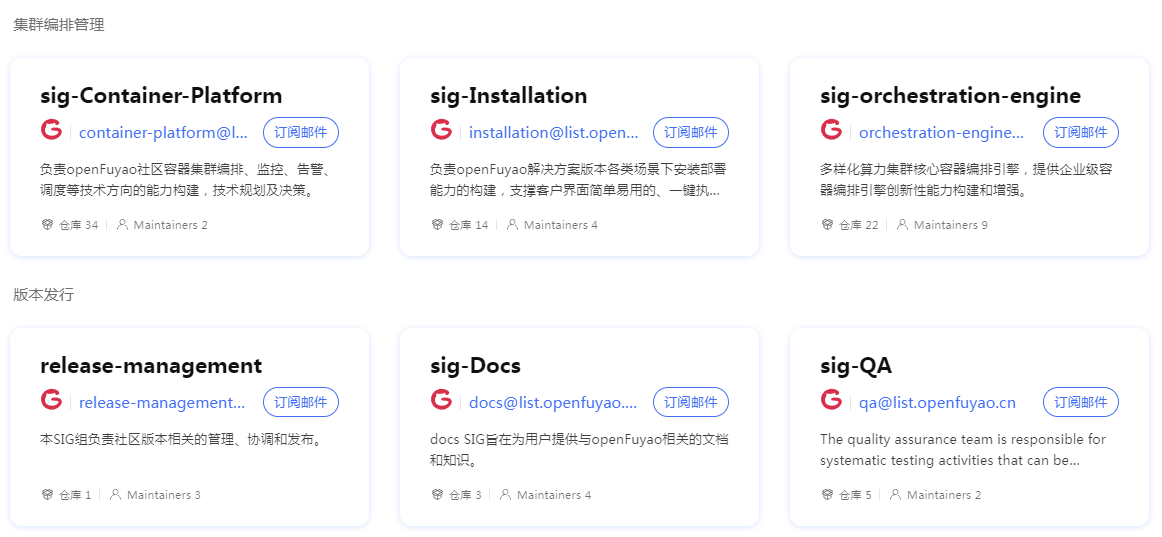
Task: Click repository icon on sig-Container-Platform card
Action: pyautogui.click(x=47, y=225)
